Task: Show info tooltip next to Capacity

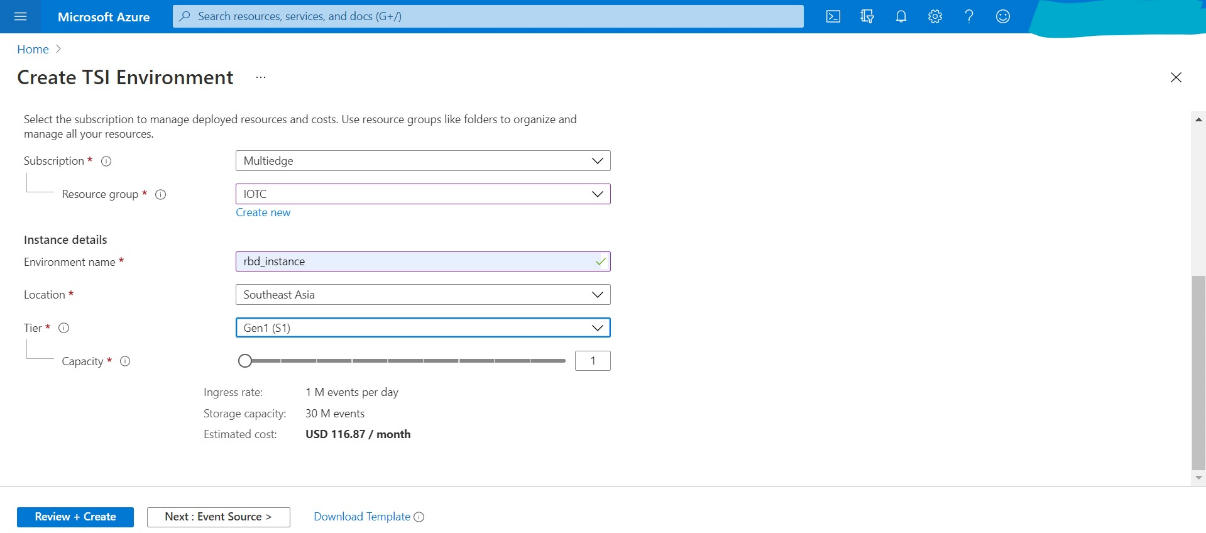Action: tap(125, 362)
